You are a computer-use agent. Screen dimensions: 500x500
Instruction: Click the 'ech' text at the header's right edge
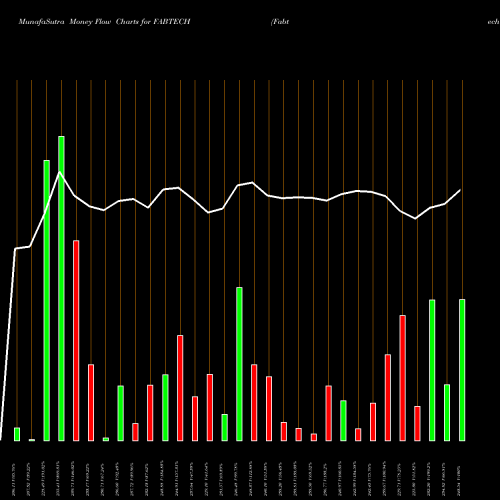pyautogui.click(x=493, y=22)
